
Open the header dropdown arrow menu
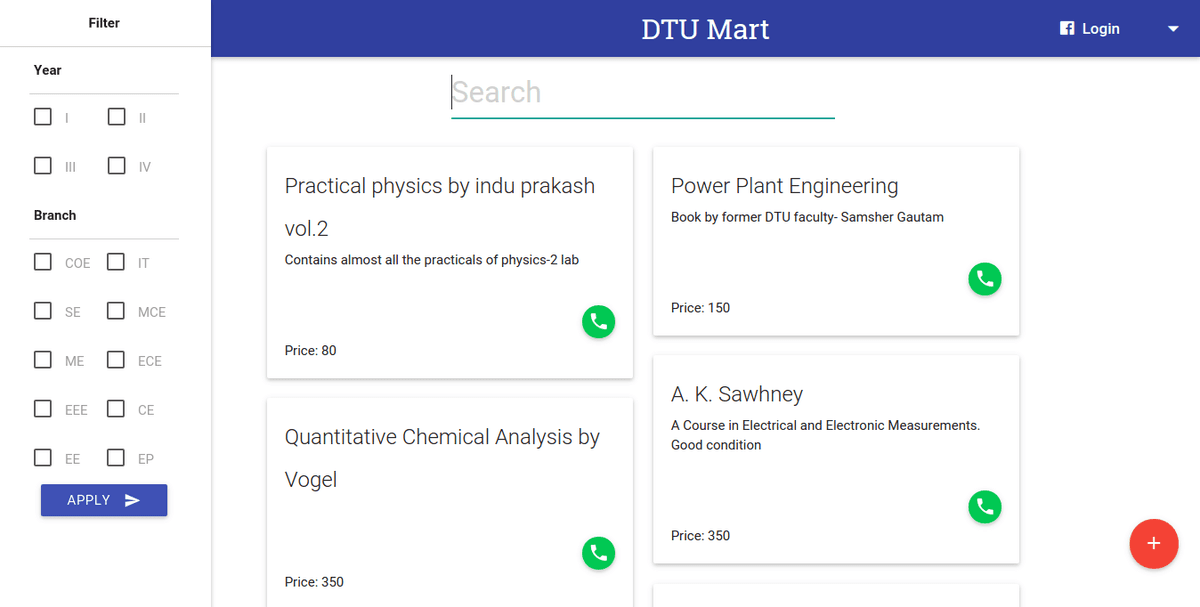click(x=1173, y=29)
